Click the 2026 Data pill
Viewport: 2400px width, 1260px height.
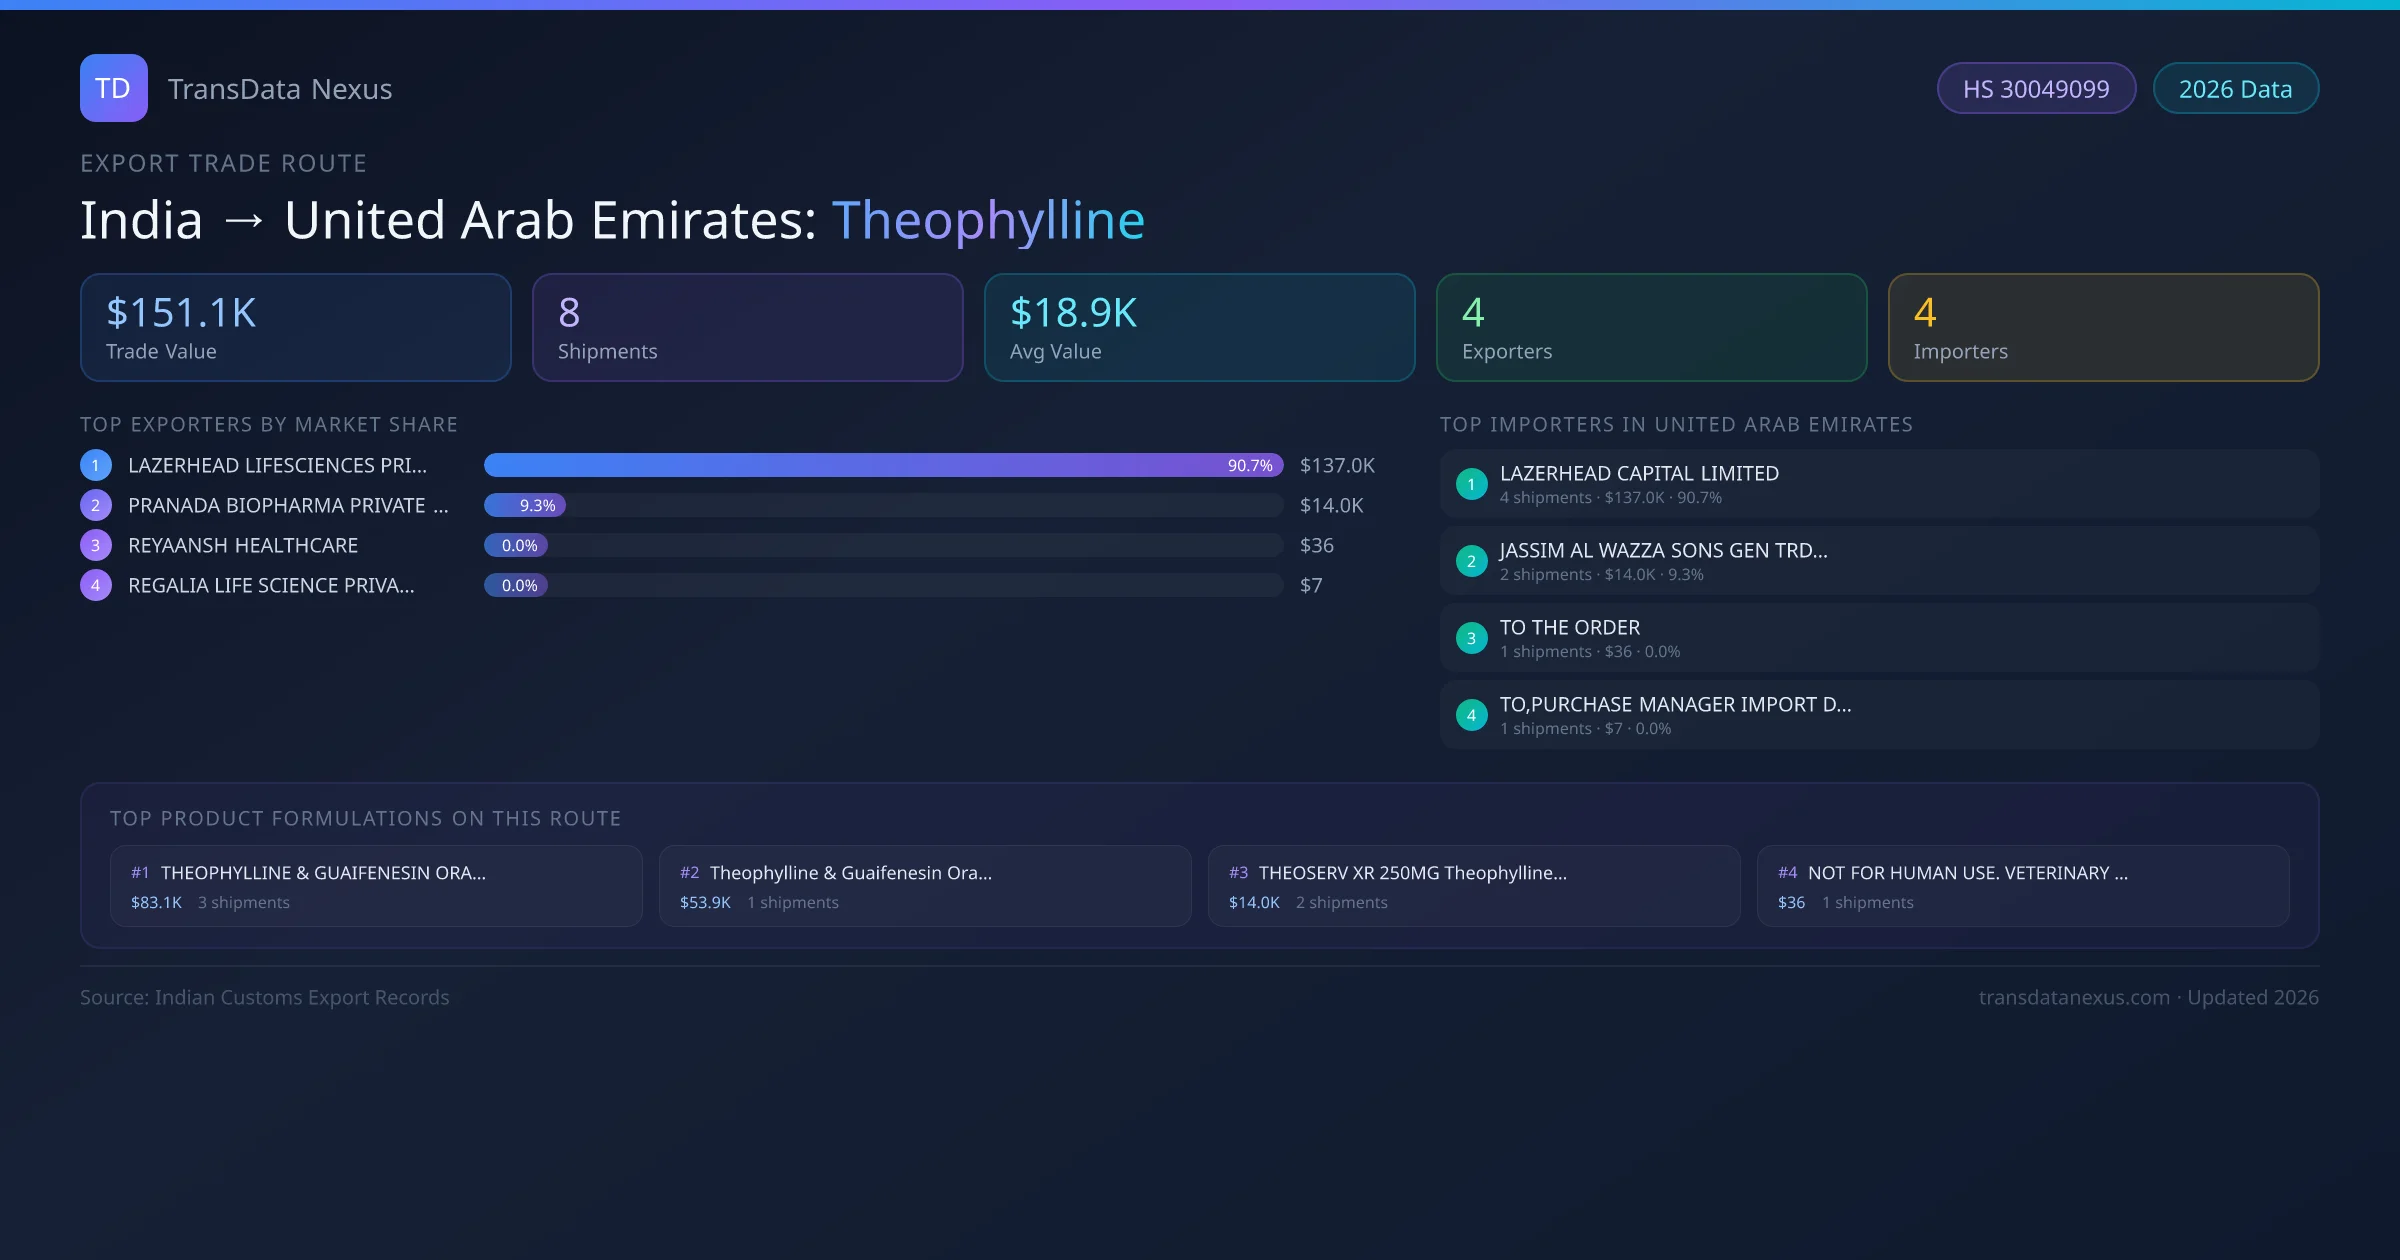(2235, 89)
